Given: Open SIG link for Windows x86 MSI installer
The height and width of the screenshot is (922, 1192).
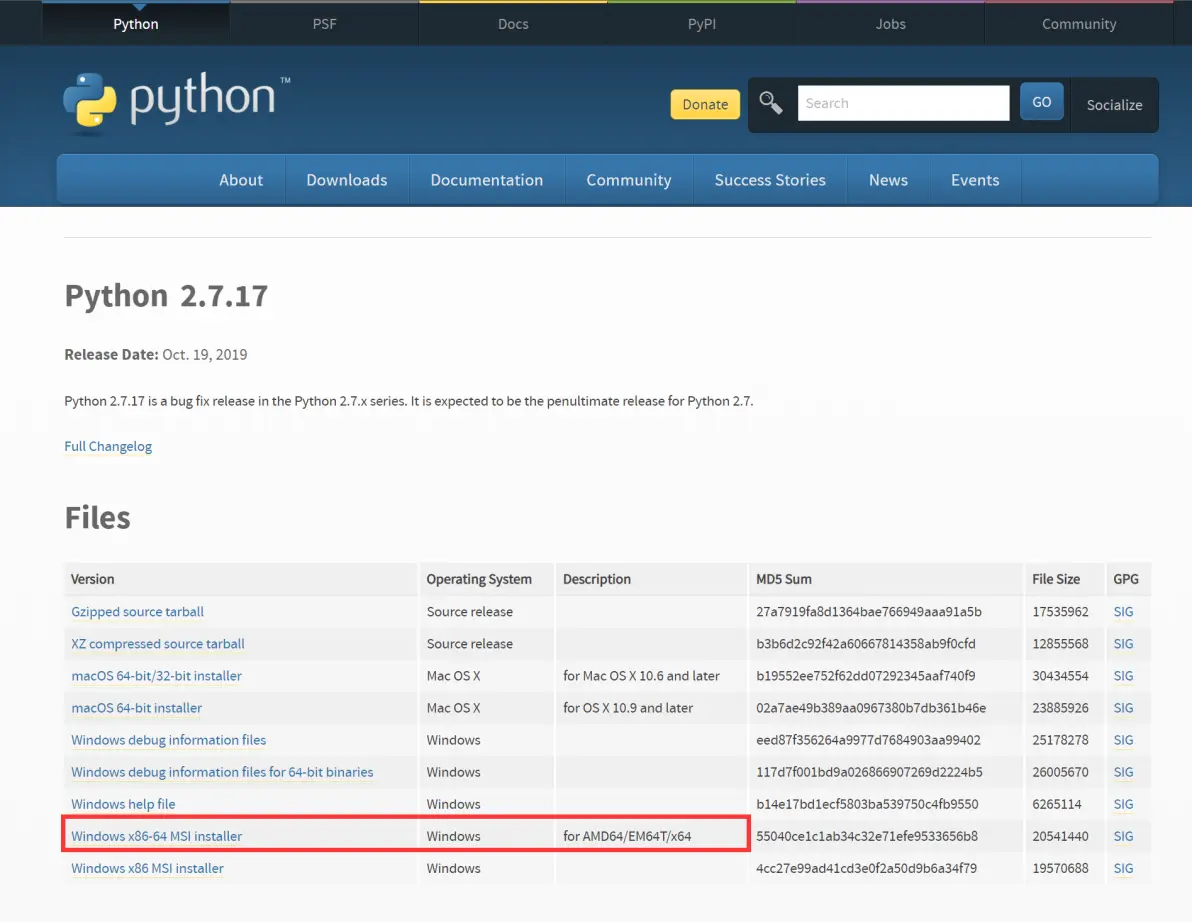Looking at the screenshot, I should [x=1123, y=868].
